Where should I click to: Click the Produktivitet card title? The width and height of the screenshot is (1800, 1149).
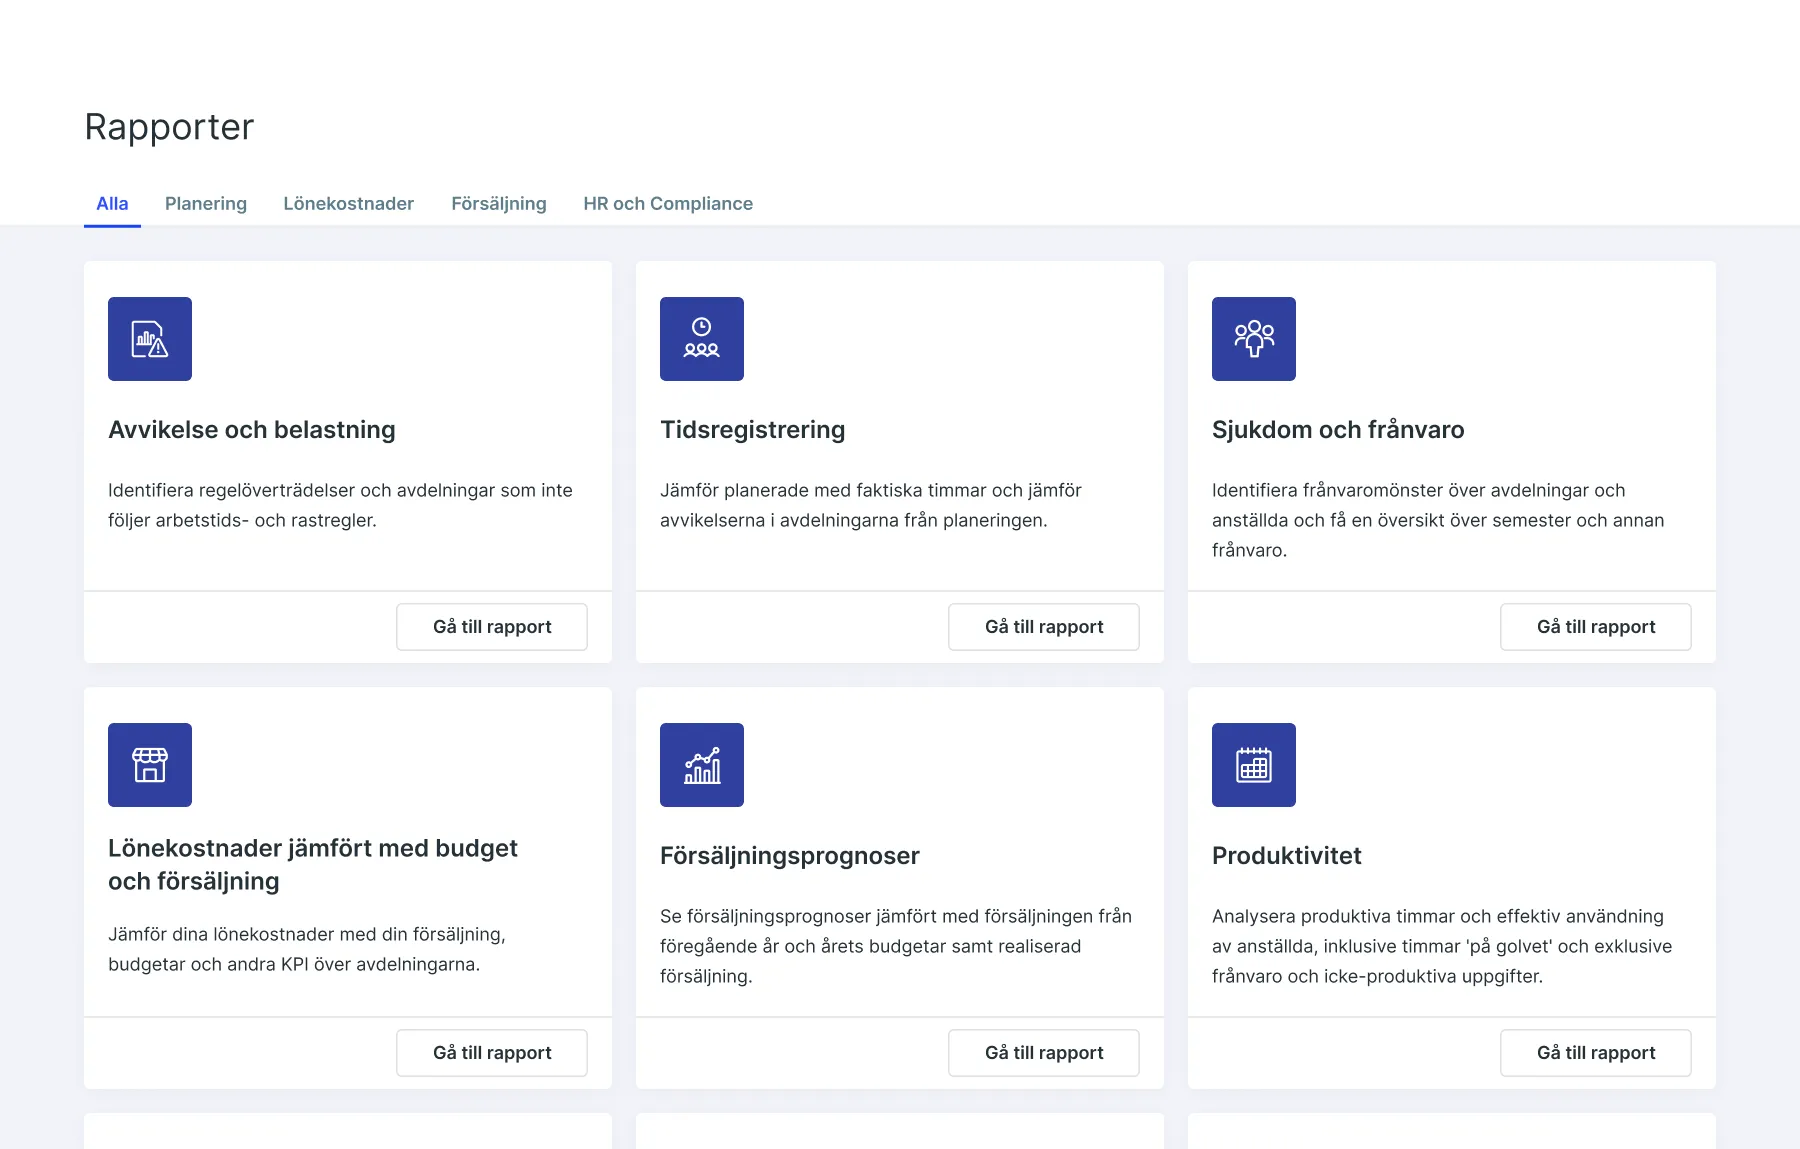(1287, 856)
